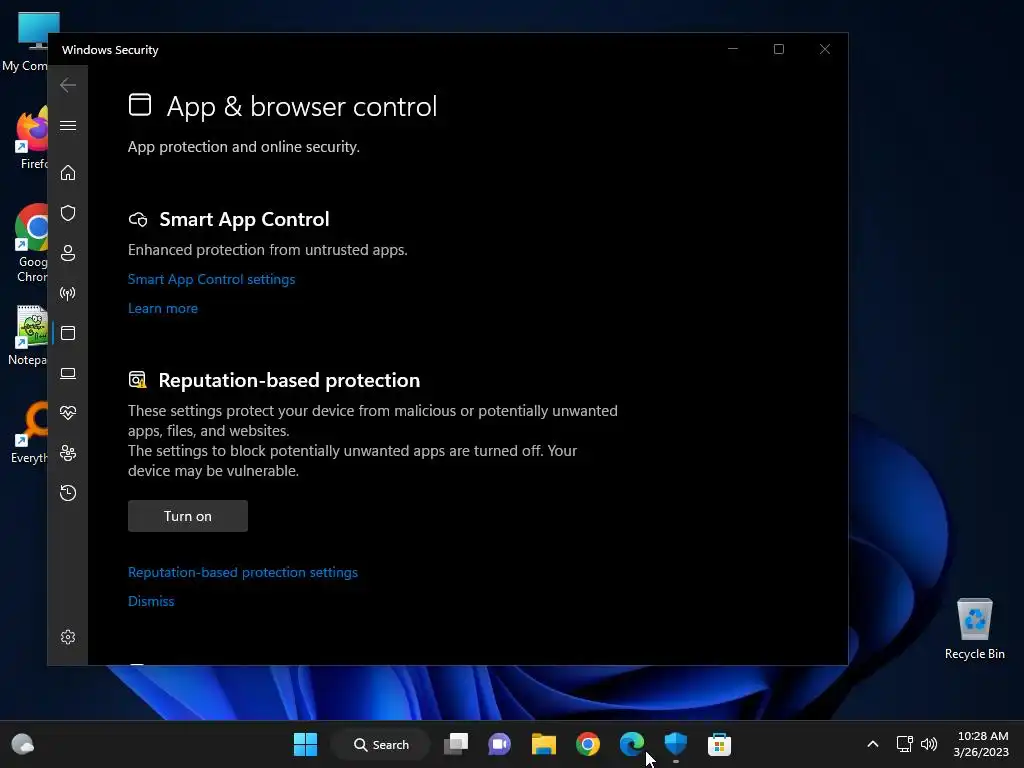Click the taskbar Search box
1024x768 pixels.
pyautogui.click(x=381, y=744)
